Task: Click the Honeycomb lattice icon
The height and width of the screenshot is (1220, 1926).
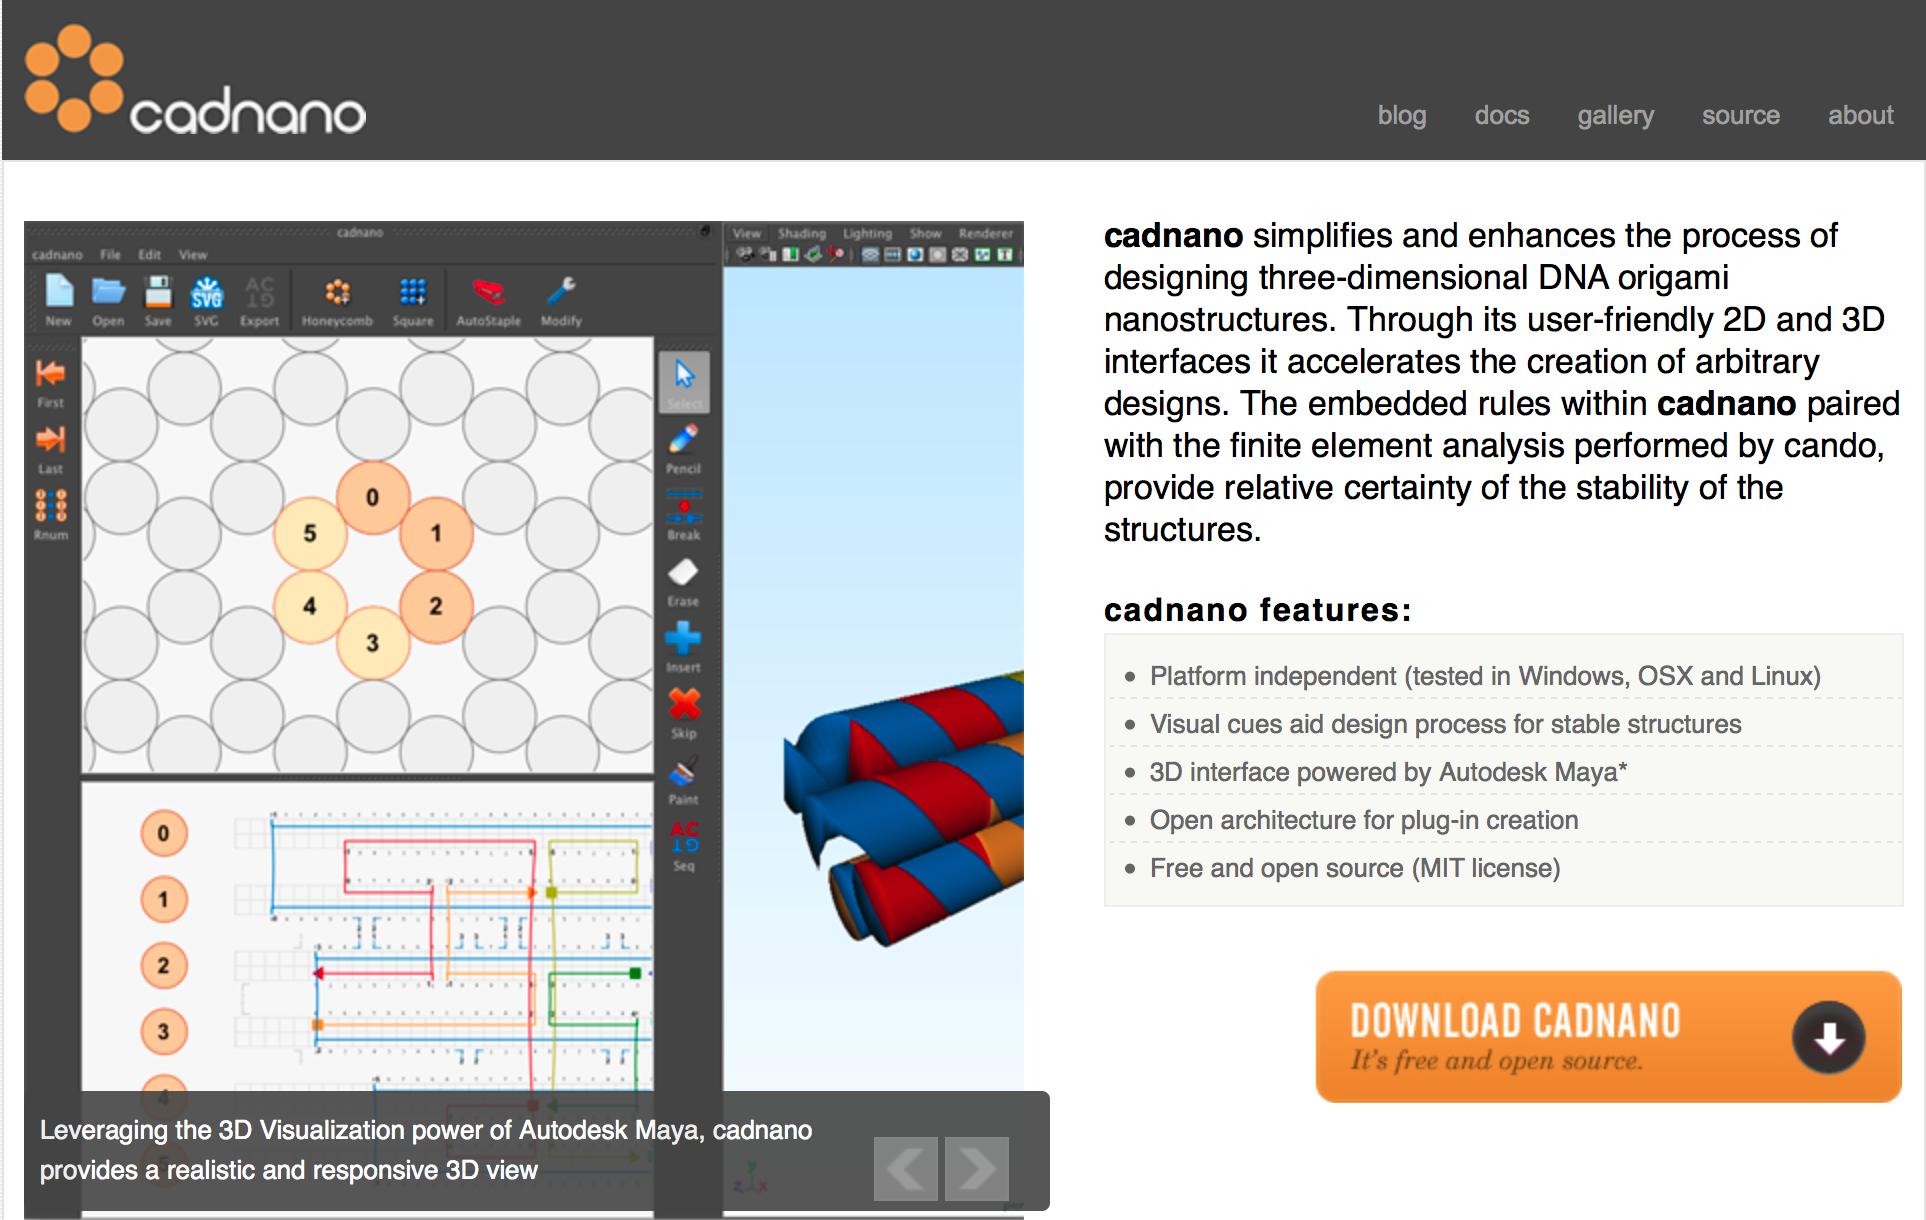Action: (337, 293)
